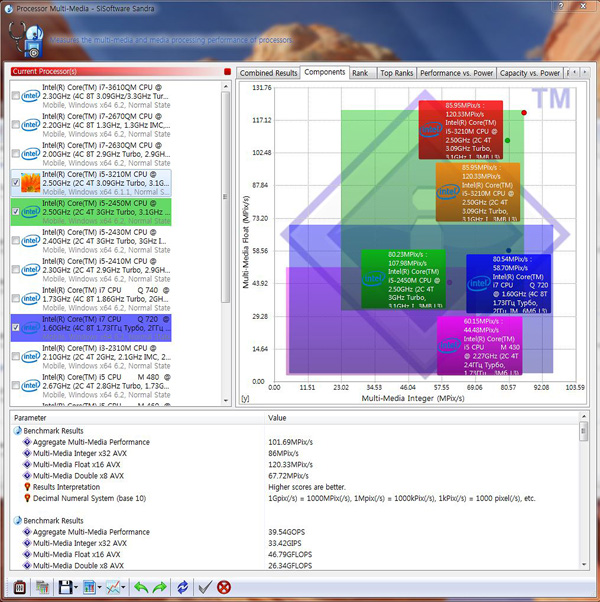Click Intel logo of i7-3610QM entry
This screenshot has width=600, height=602.
click(31, 96)
